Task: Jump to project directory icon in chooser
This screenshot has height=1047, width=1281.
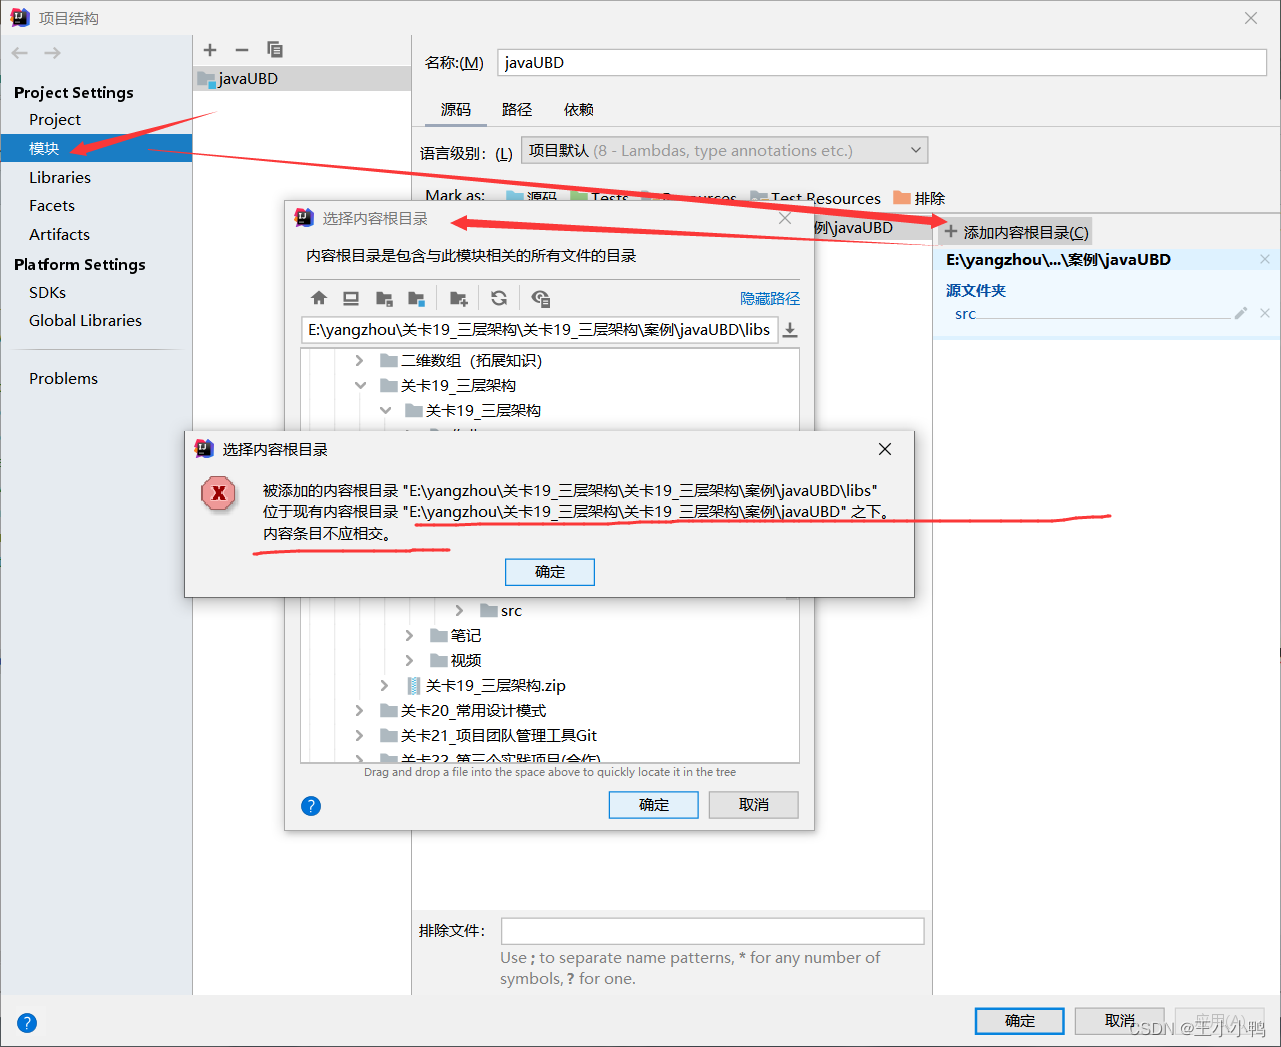Action: [x=384, y=298]
